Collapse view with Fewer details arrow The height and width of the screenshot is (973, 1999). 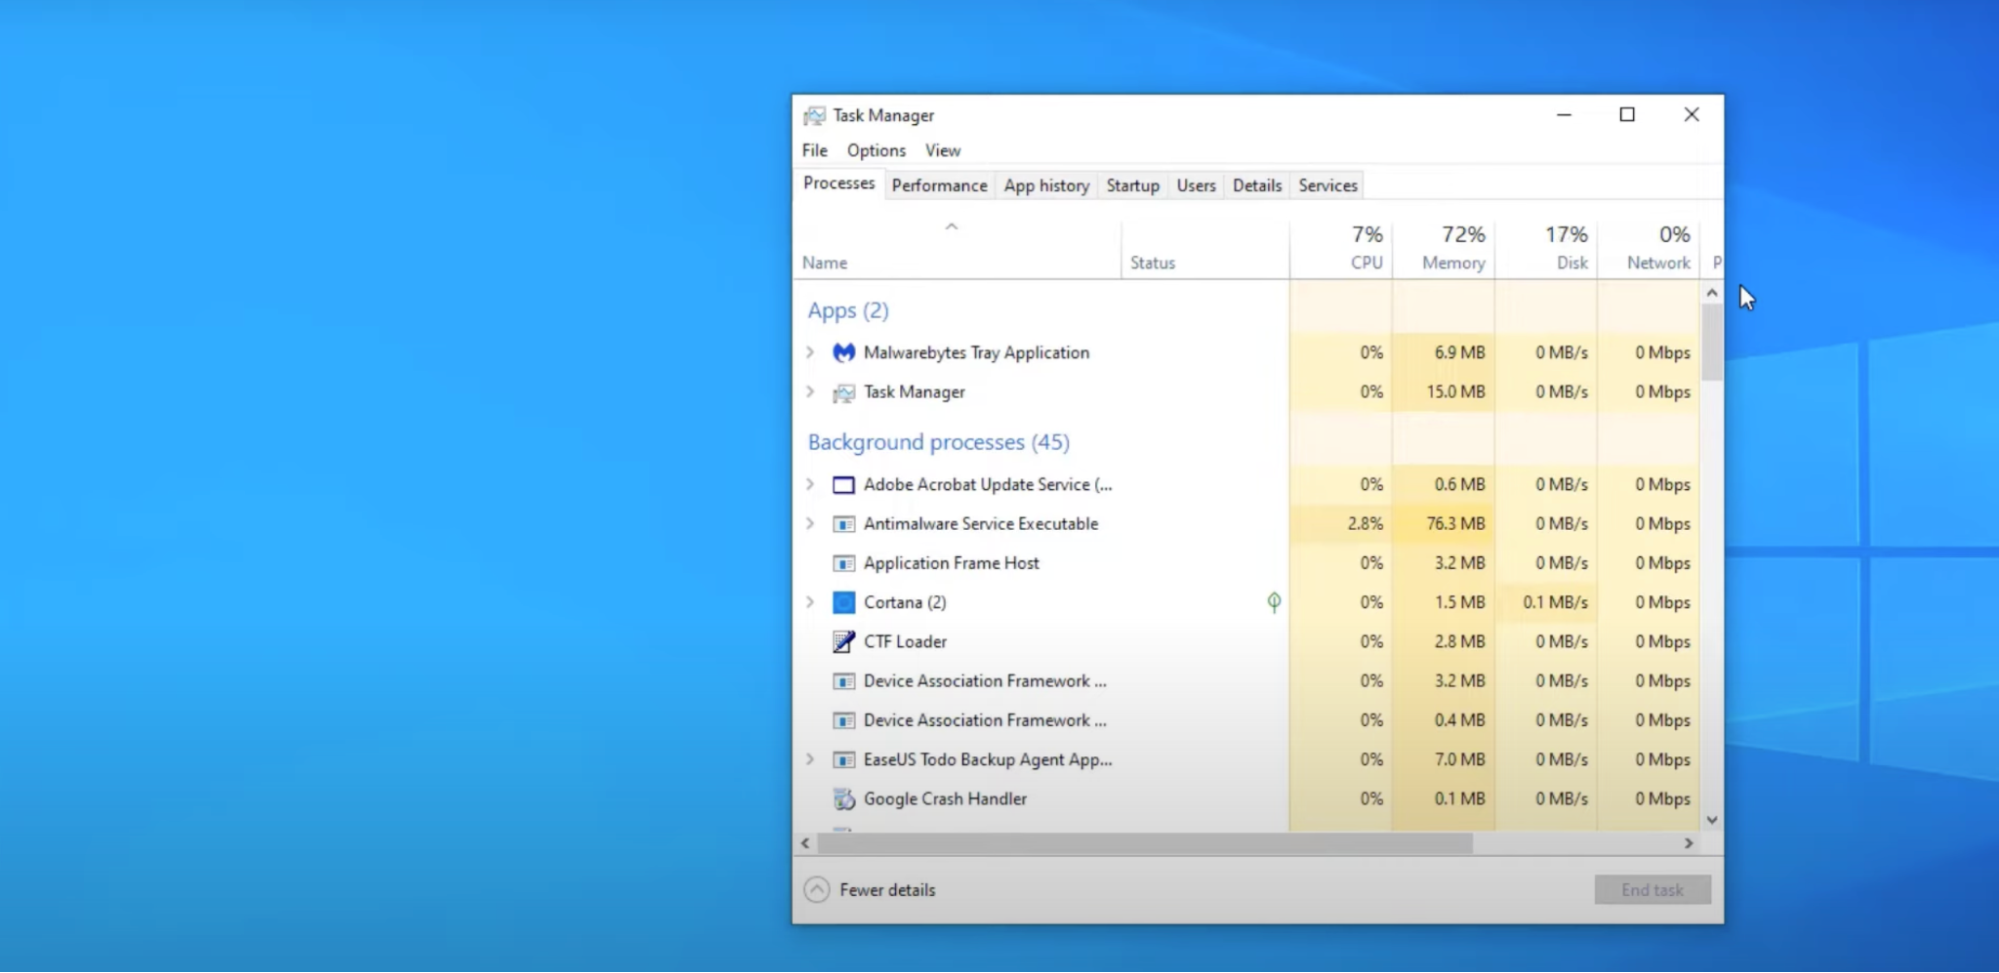coord(817,890)
